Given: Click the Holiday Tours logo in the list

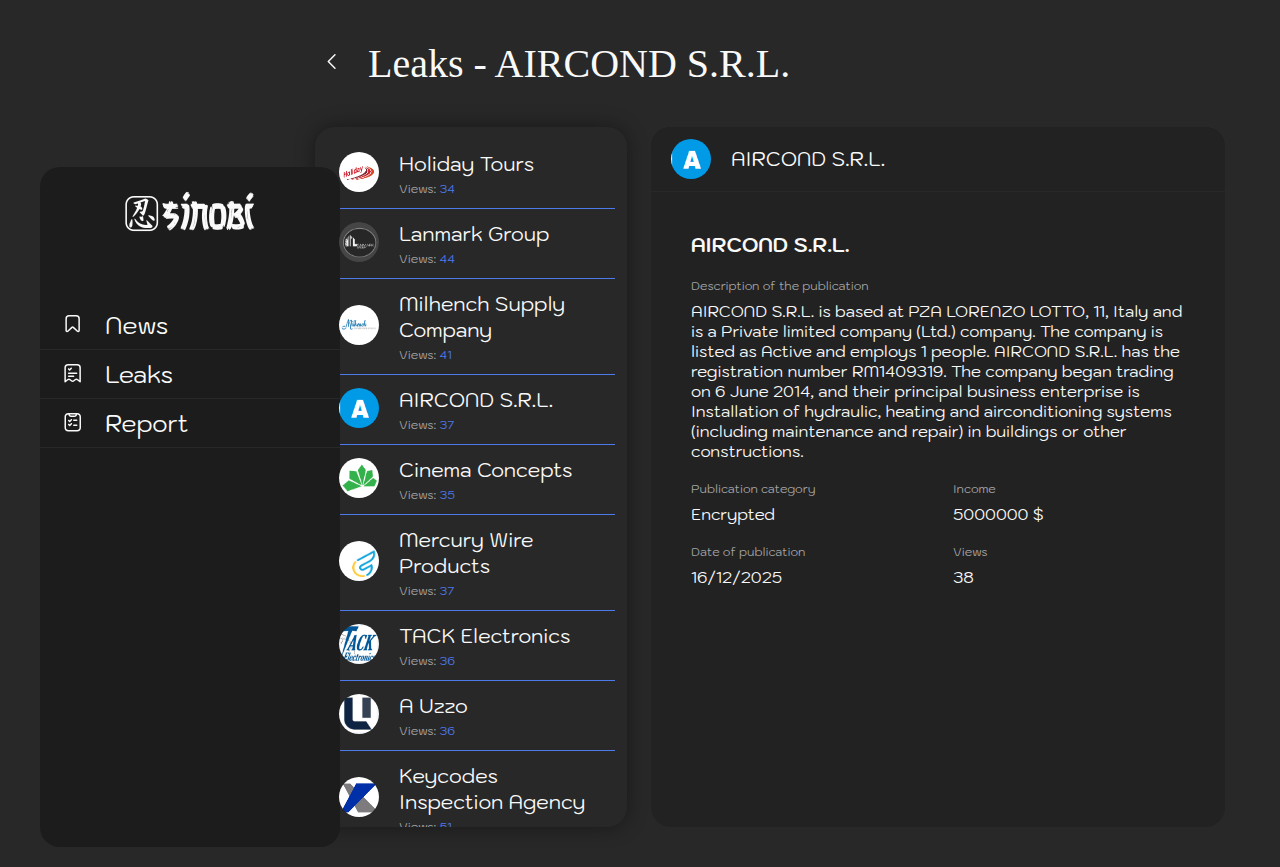Looking at the screenshot, I should [x=359, y=172].
